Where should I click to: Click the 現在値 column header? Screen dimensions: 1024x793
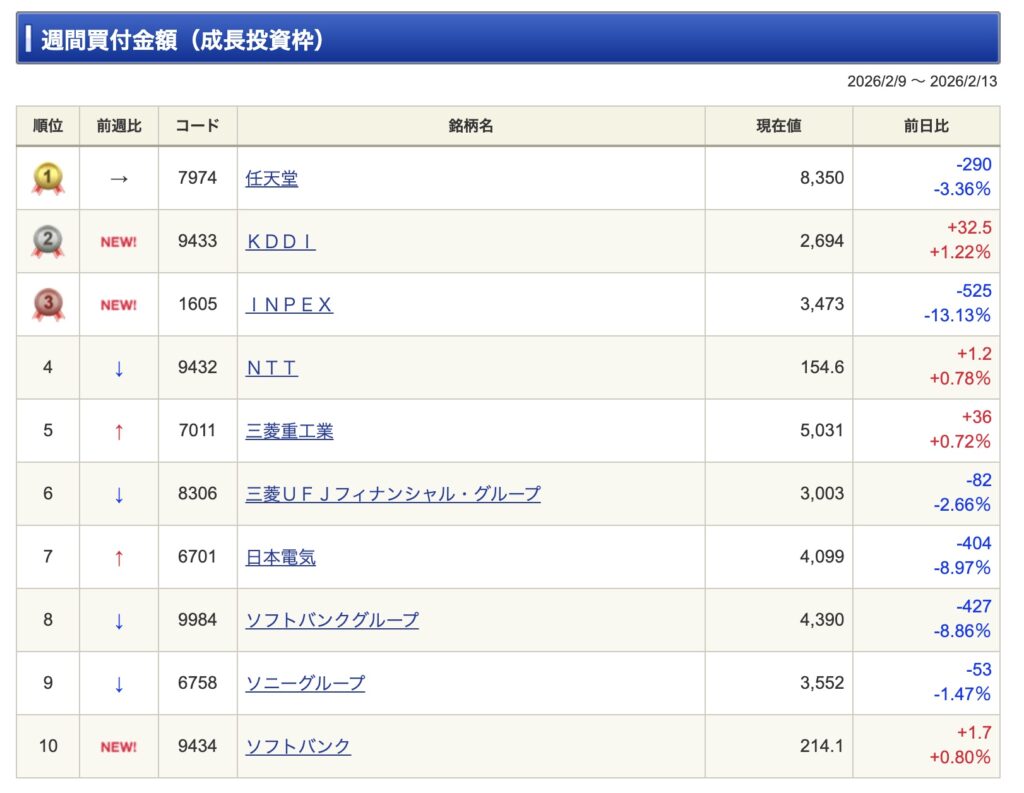click(778, 127)
